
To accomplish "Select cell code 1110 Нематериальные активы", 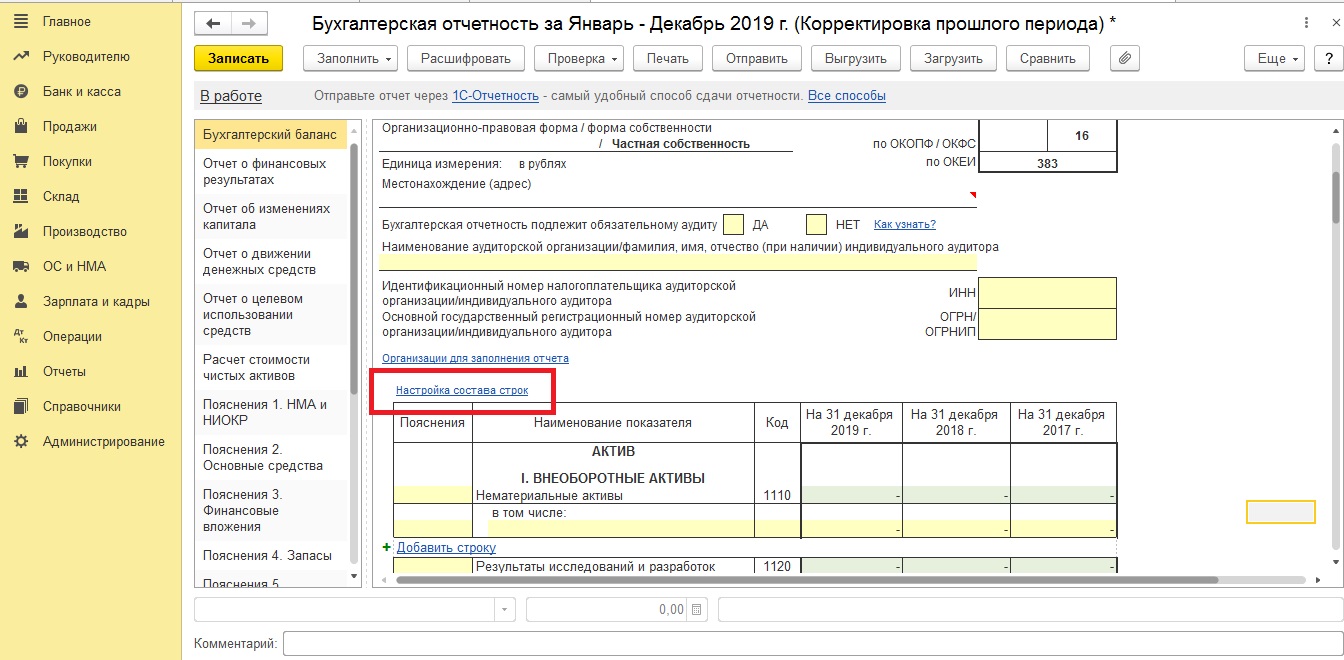I will [777, 495].
